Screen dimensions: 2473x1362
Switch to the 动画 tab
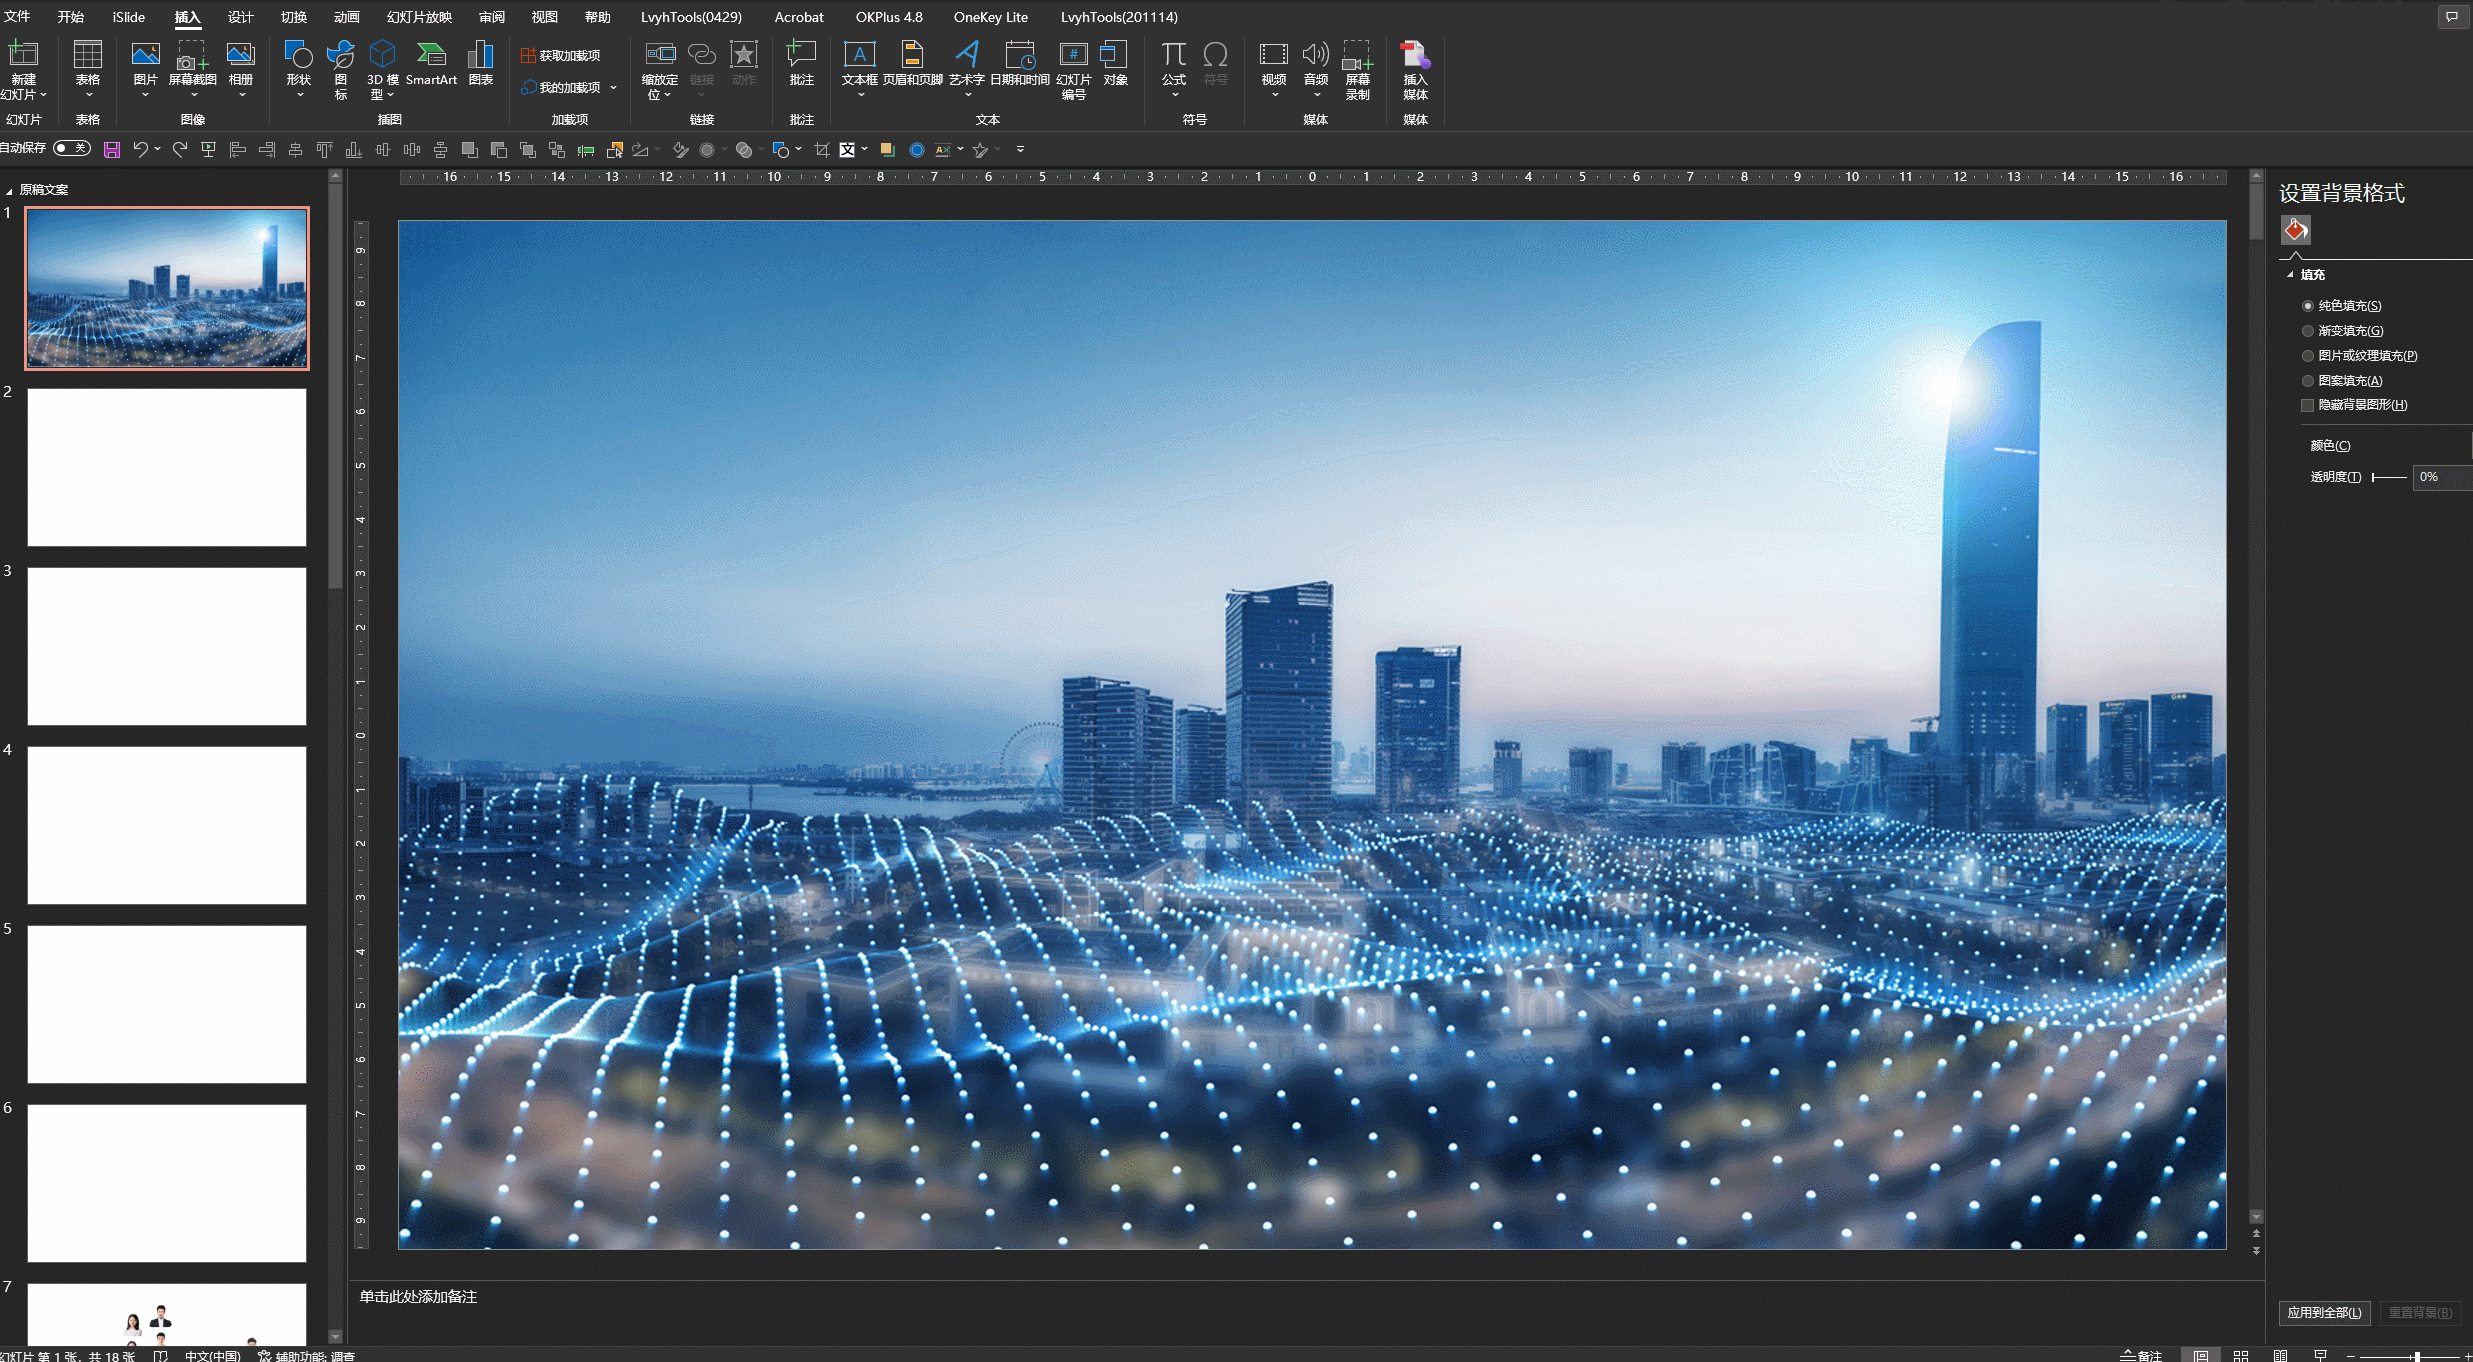coord(346,17)
